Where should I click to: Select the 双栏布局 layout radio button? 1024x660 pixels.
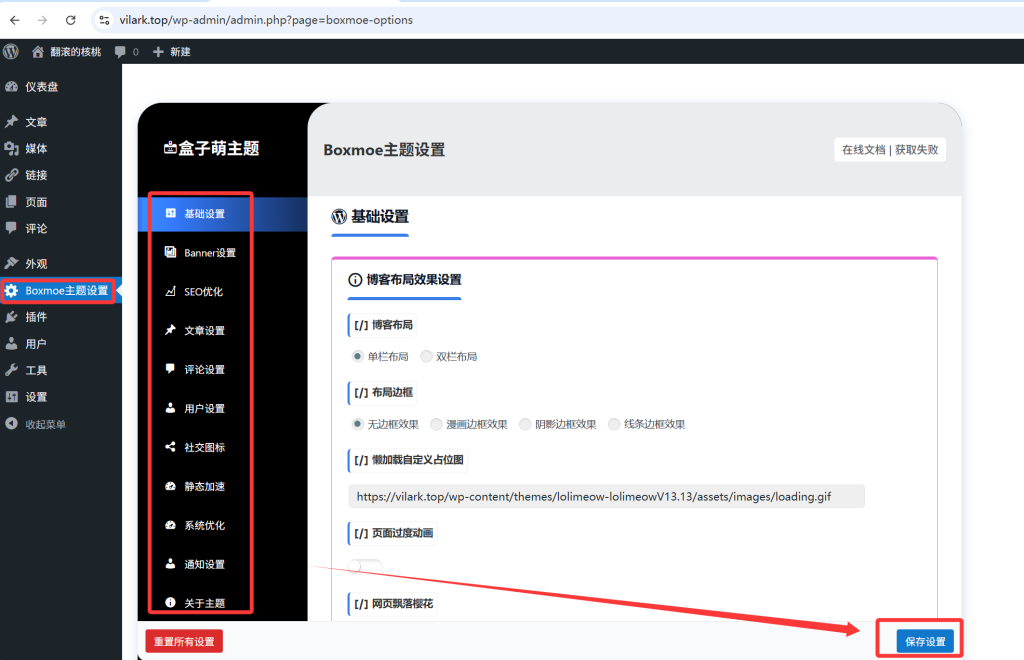(x=426, y=356)
